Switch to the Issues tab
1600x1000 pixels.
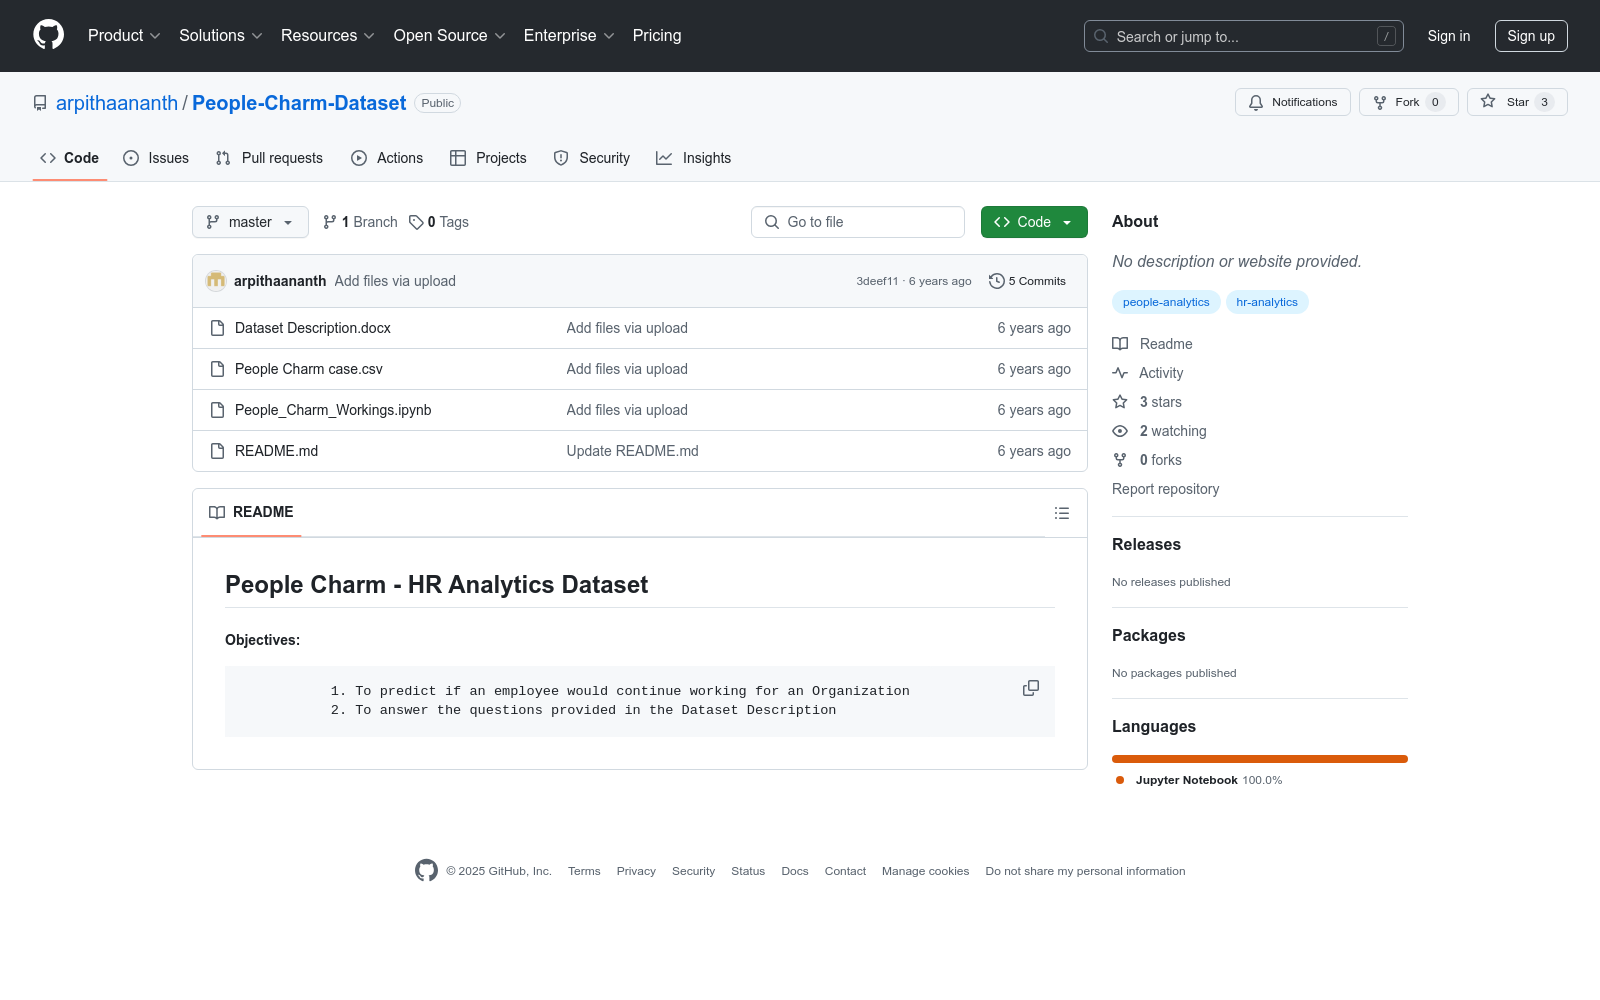point(156,158)
